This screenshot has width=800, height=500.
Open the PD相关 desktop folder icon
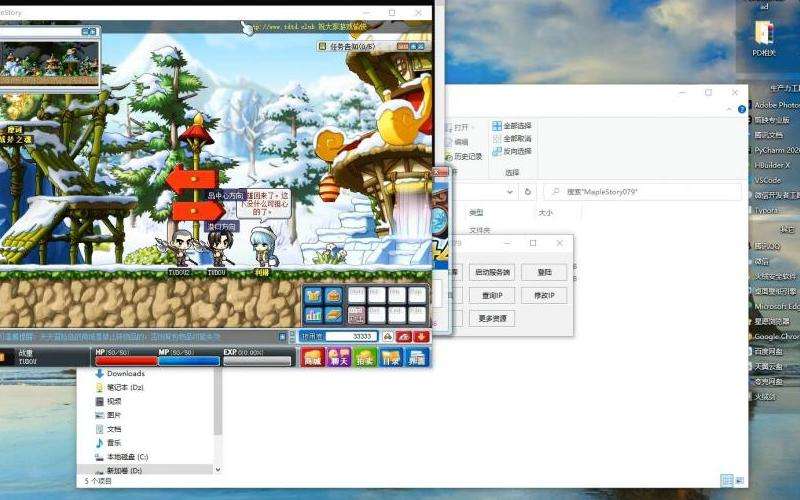(764, 38)
